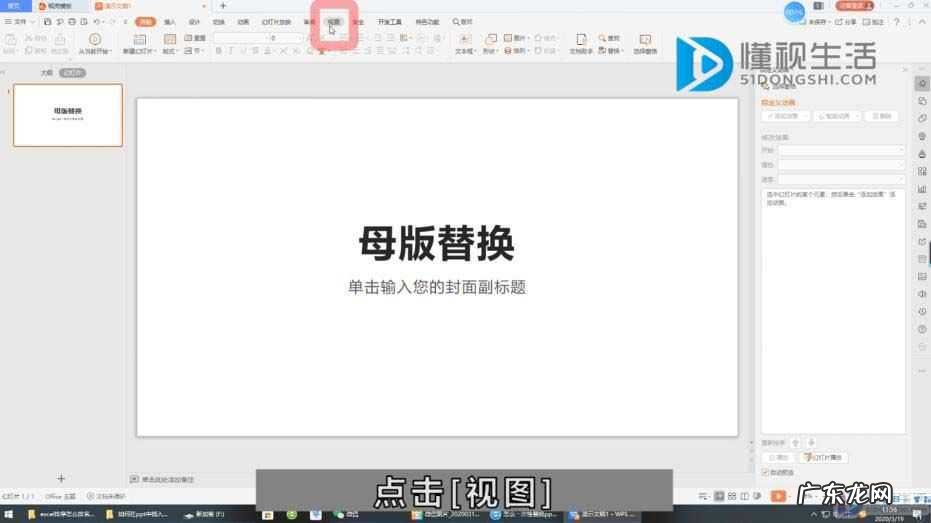Screen dimensions: 931x523
Task: Open the 文件 file menu dropdown
Action: coord(20,22)
